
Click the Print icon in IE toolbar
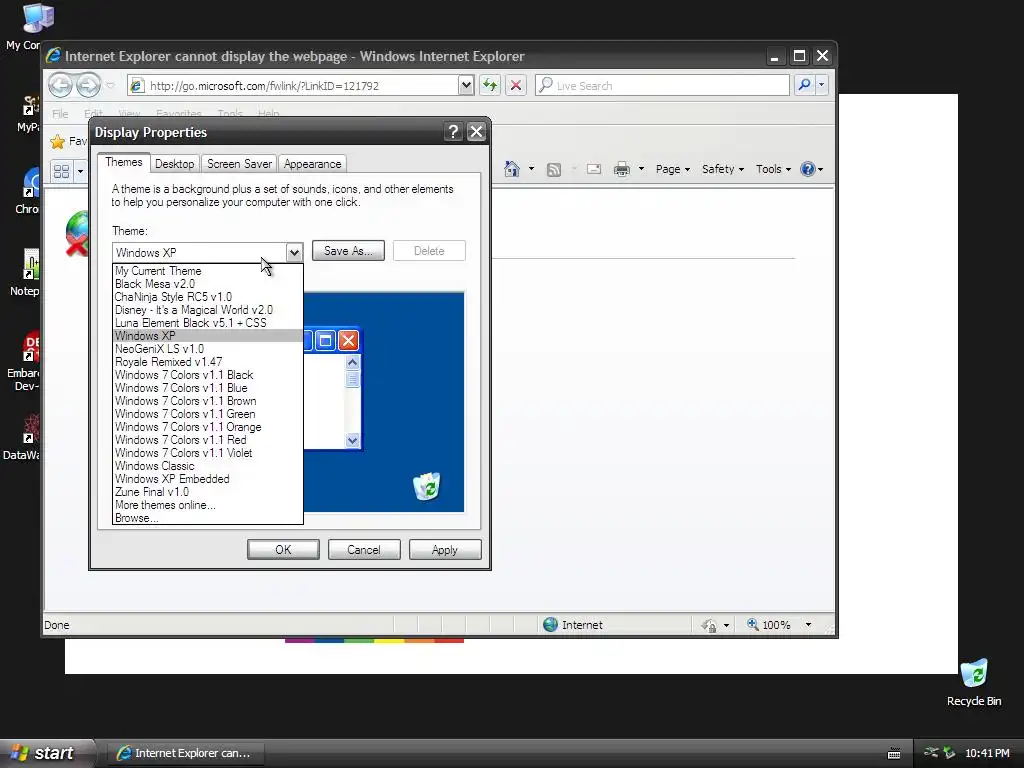click(622, 169)
